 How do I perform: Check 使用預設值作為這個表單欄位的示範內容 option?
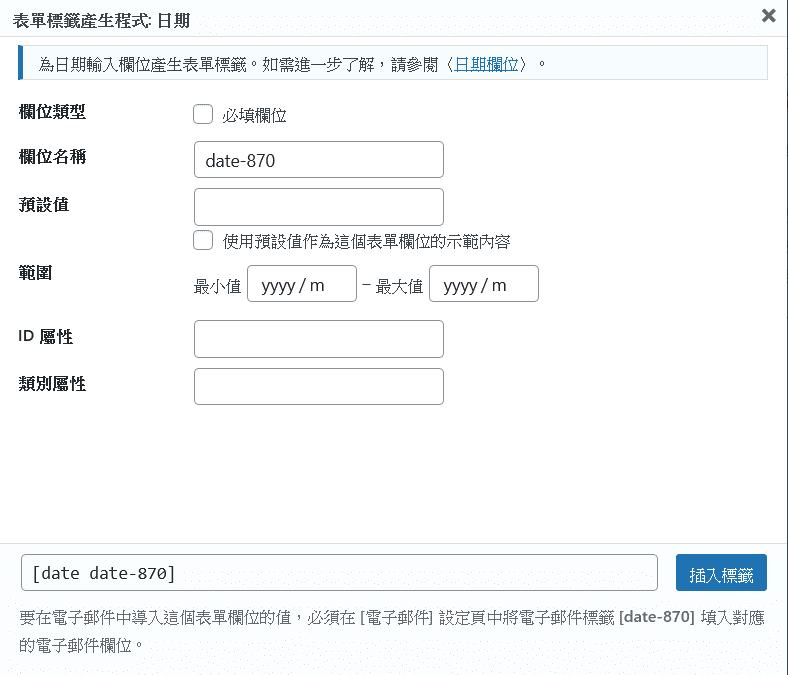coord(203,240)
